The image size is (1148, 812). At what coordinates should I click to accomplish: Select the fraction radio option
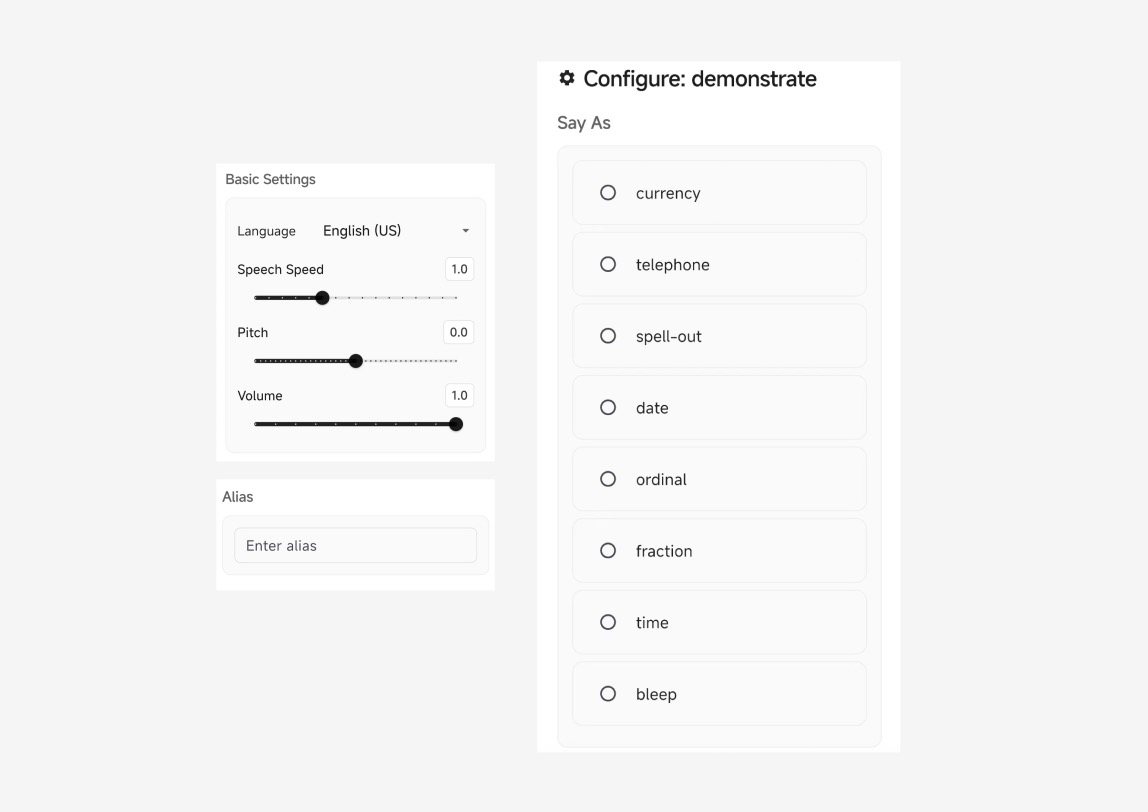tap(608, 551)
